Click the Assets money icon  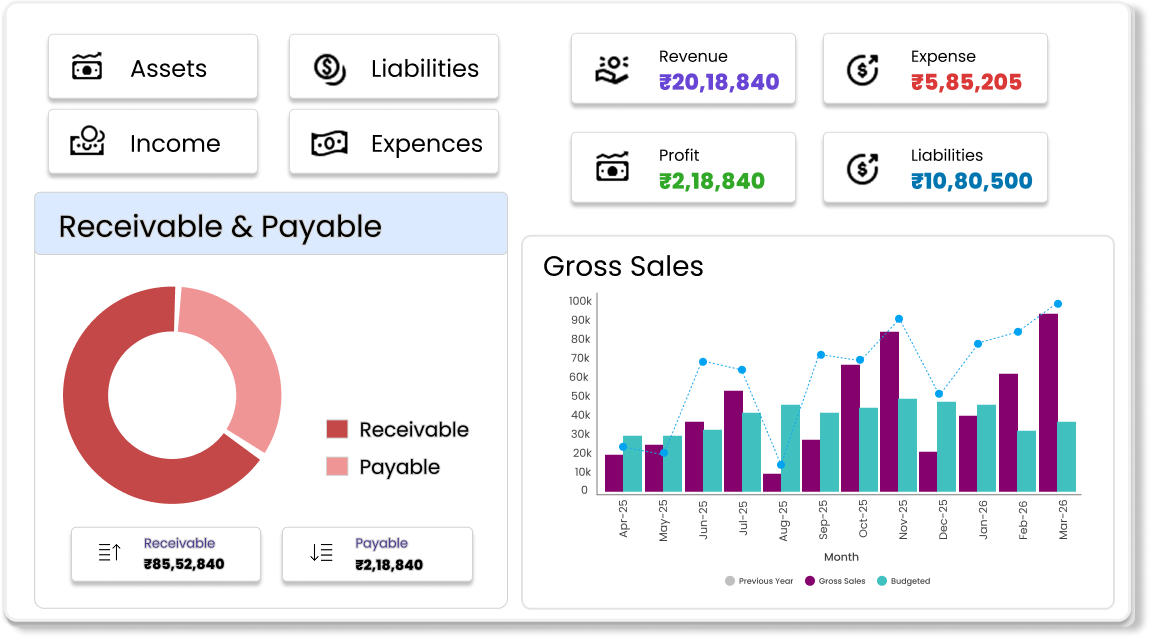(x=88, y=67)
